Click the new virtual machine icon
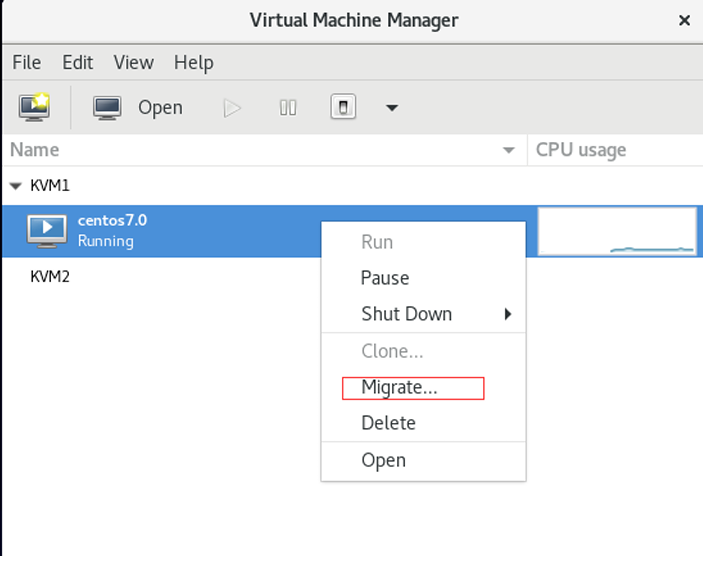The height and width of the screenshot is (582, 710). pos(34,107)
